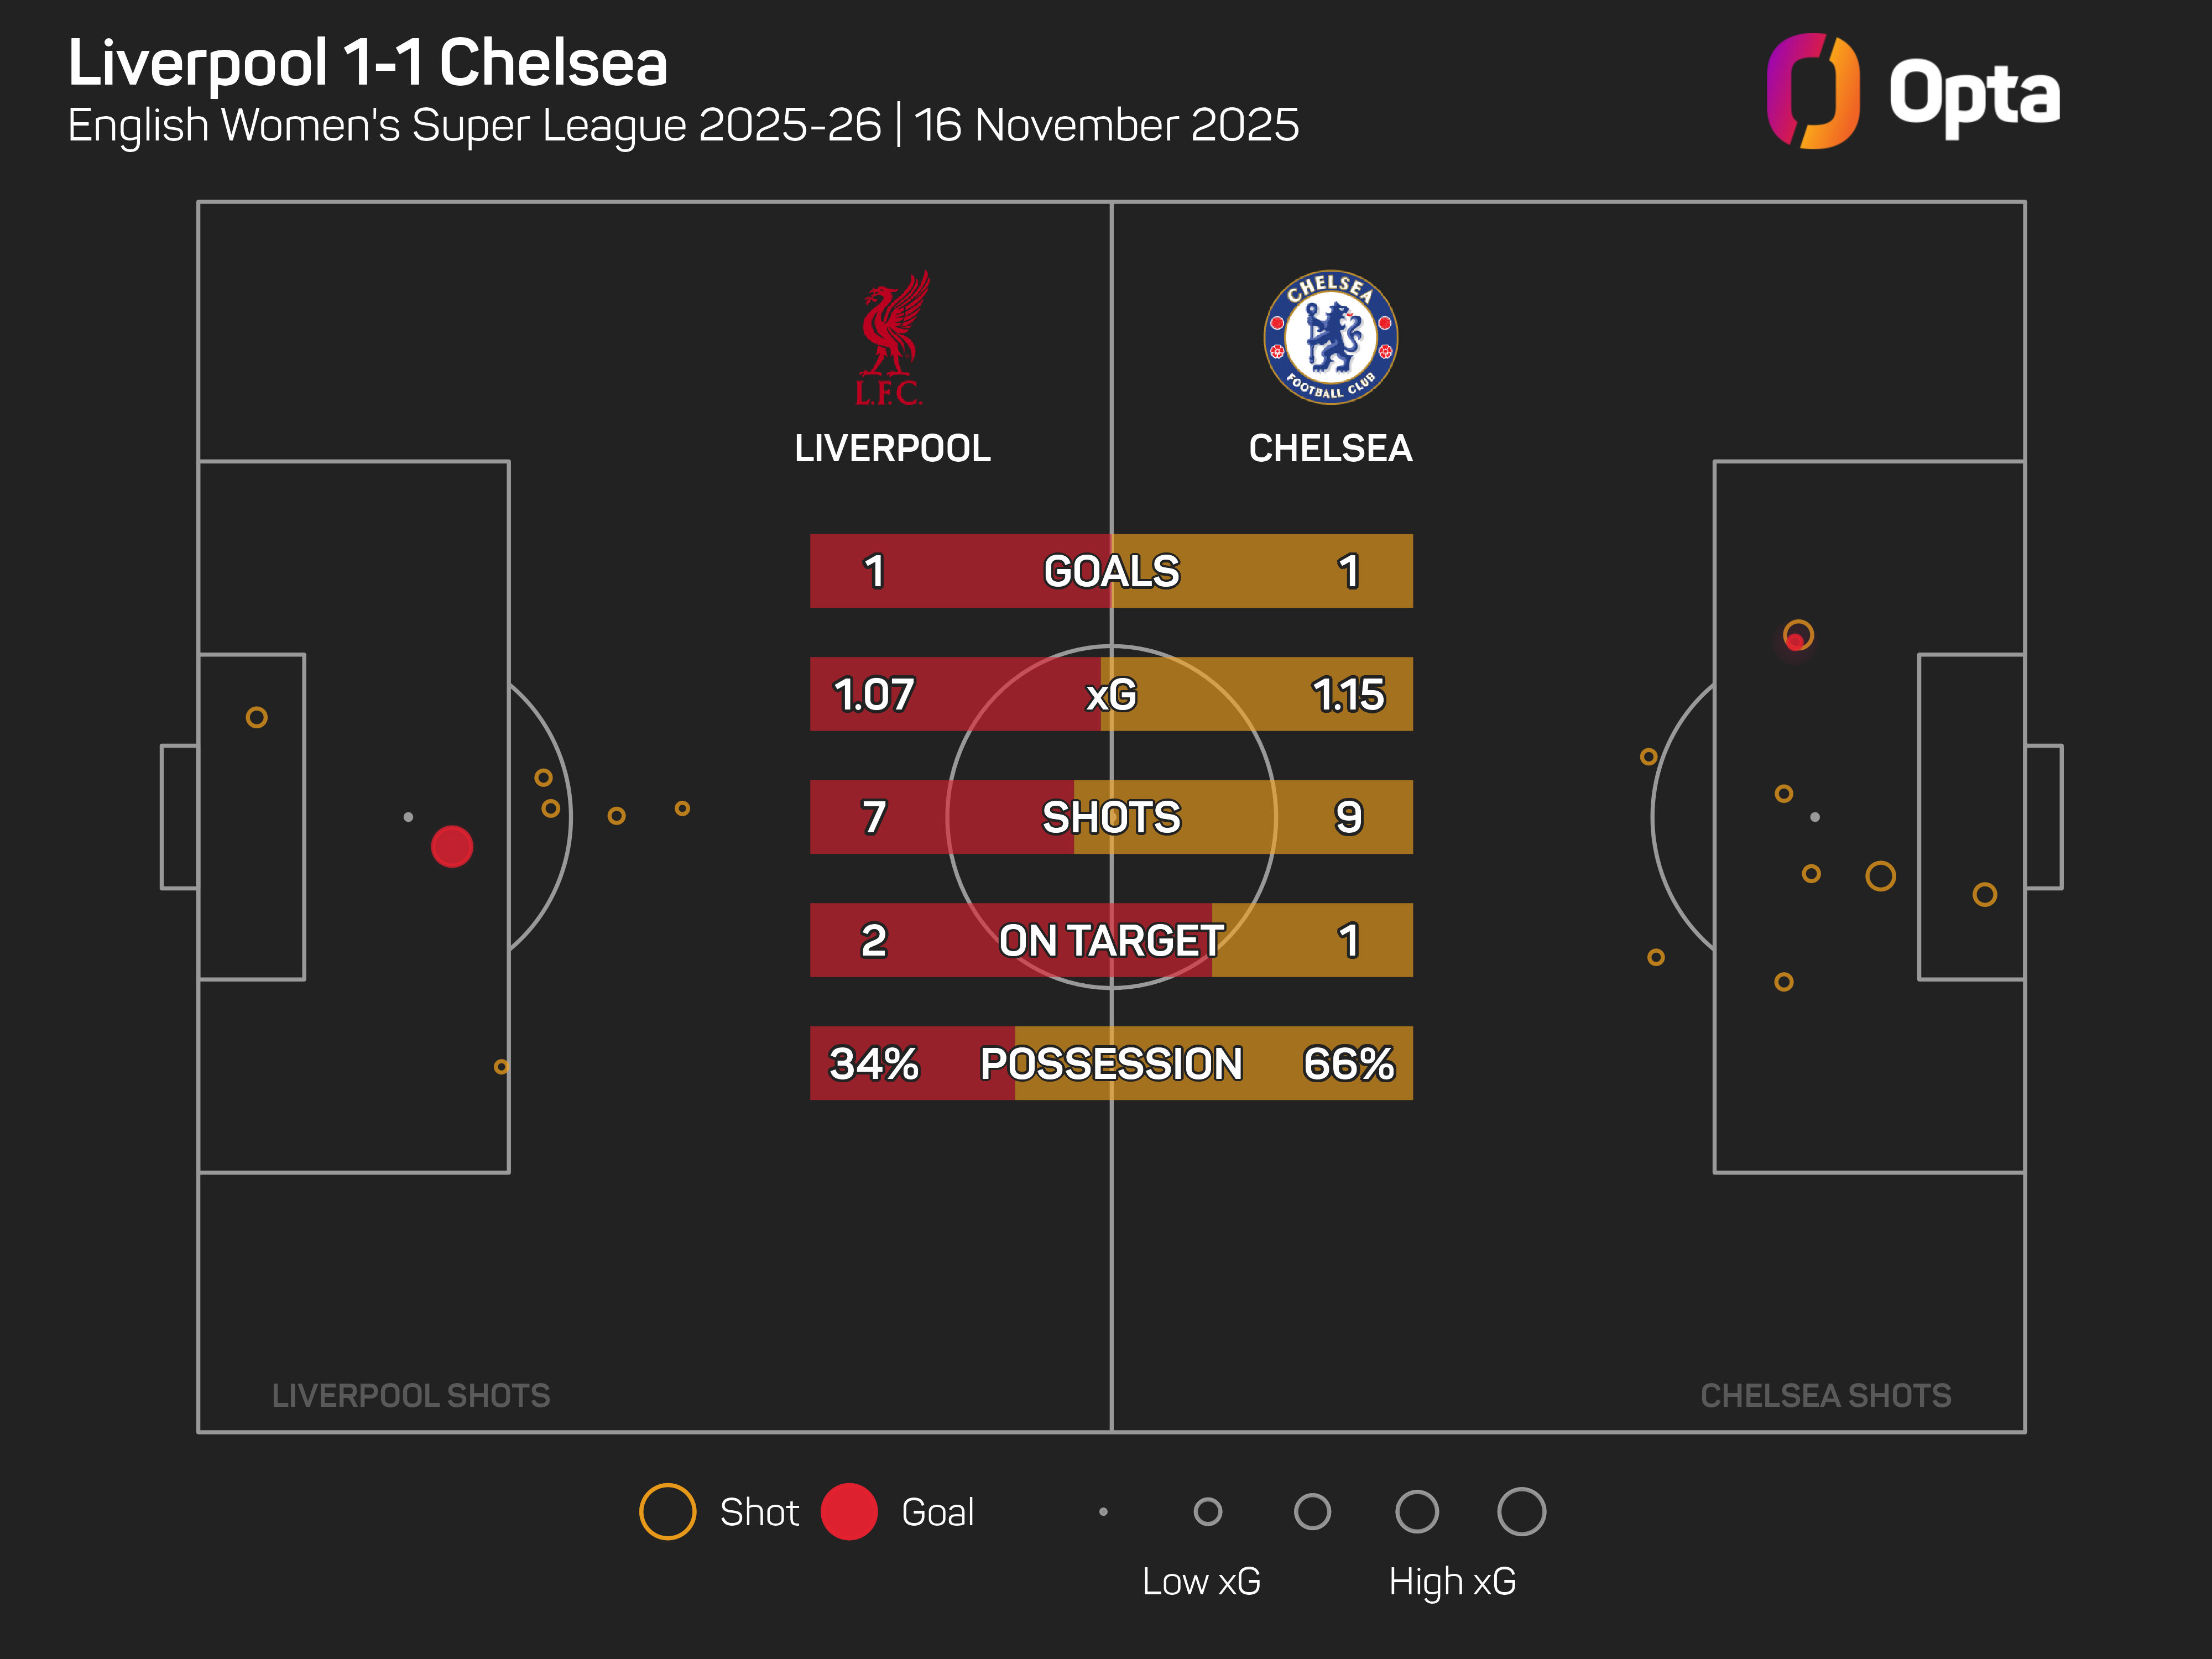Click the largest High xG circle in the legend

(x=1521, y=1511)
